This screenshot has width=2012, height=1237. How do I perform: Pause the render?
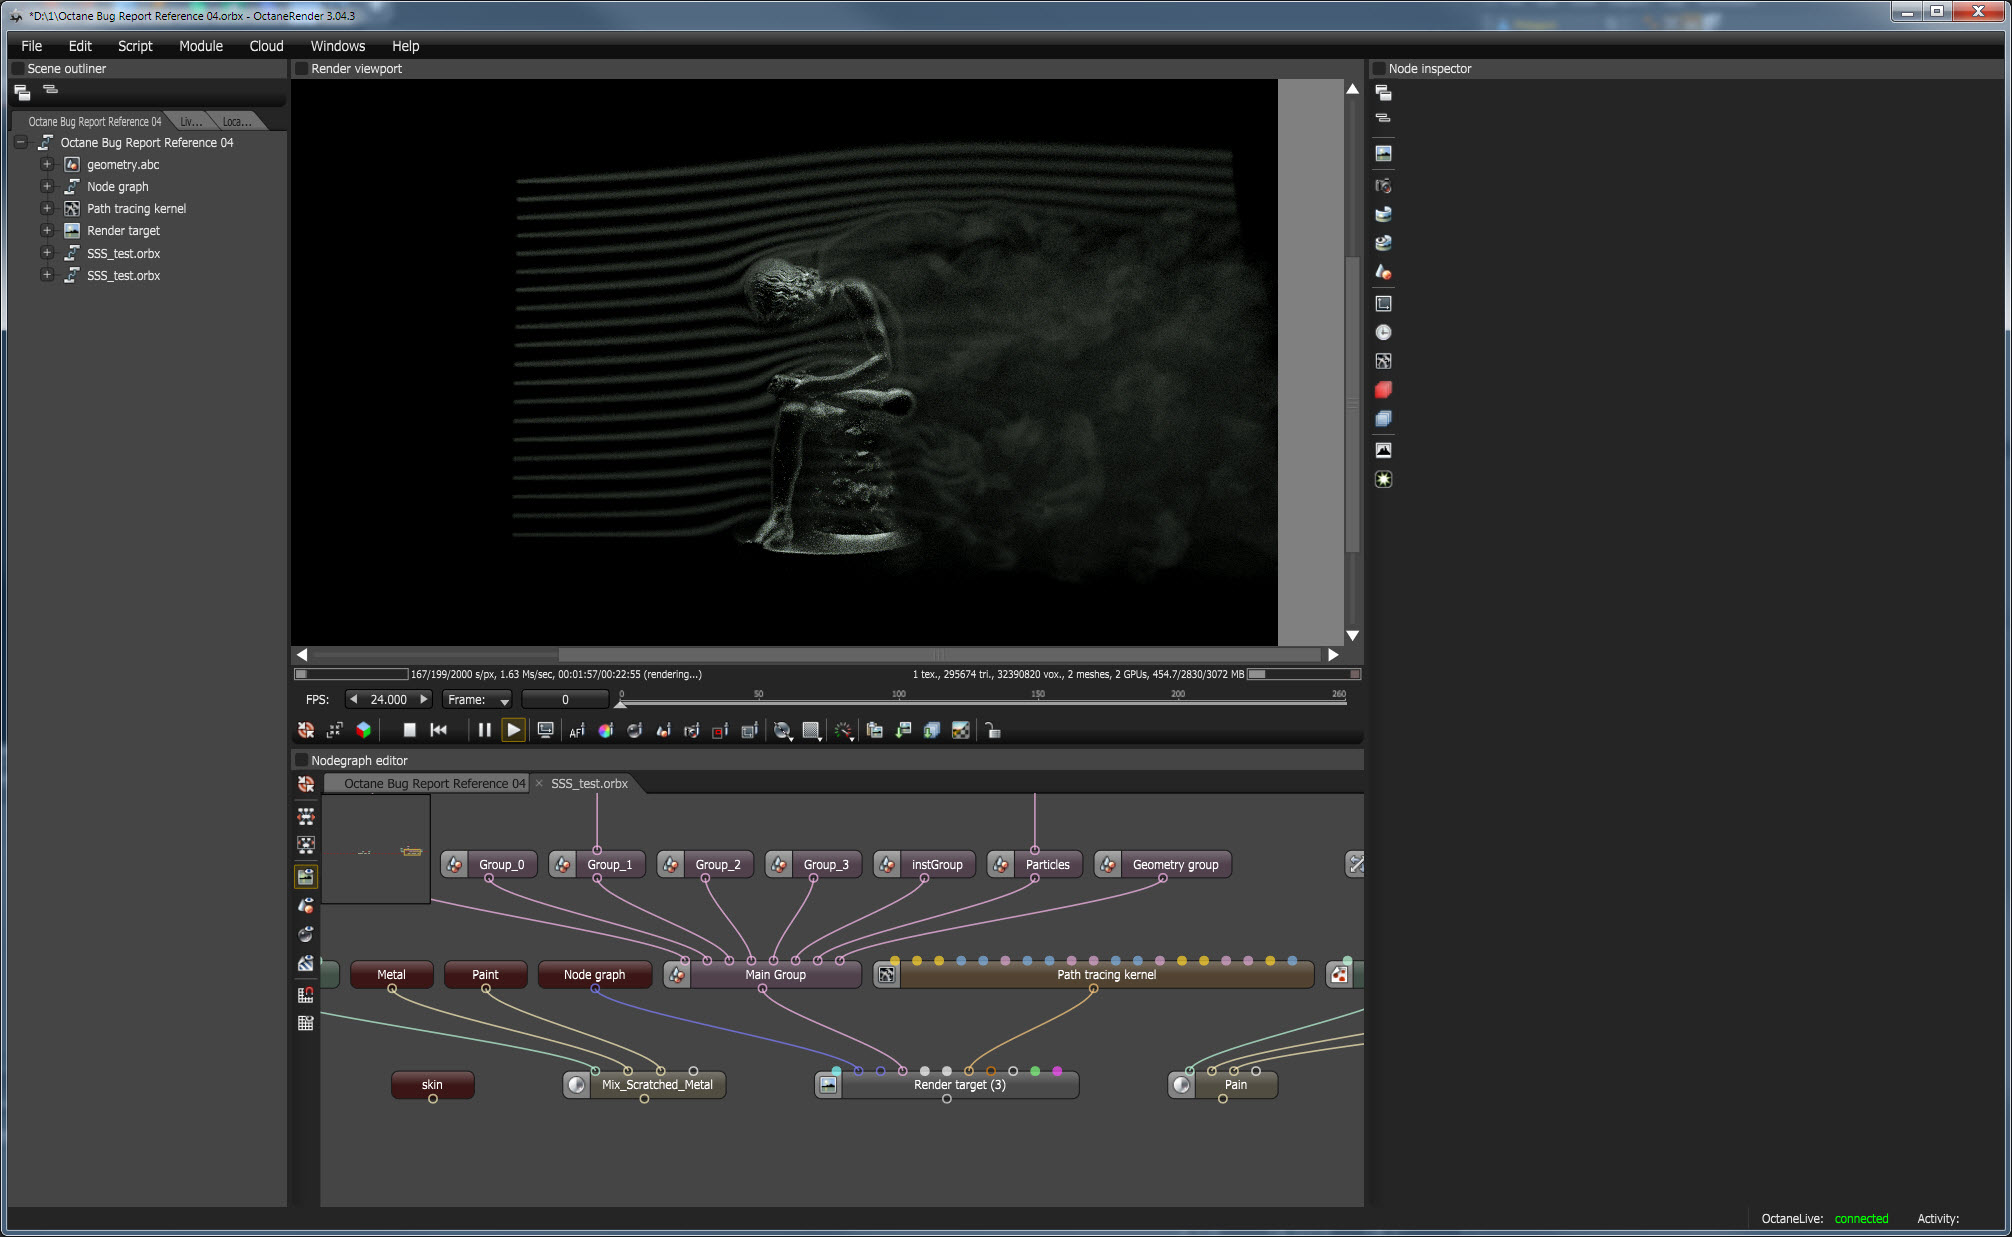(484, 730)
